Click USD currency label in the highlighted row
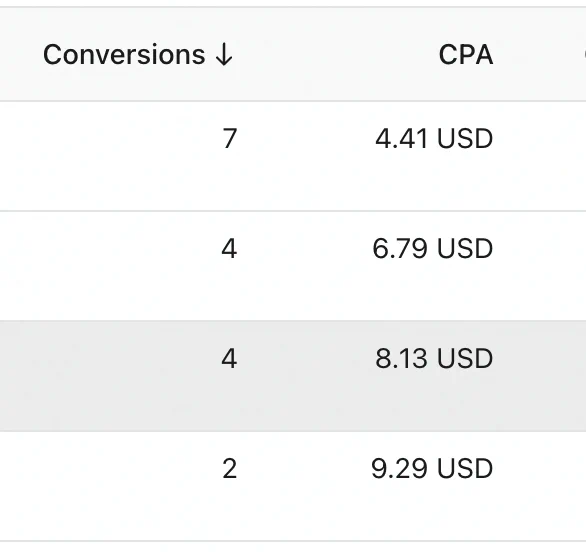The image size is (586, 552). (x=465, y=359)
